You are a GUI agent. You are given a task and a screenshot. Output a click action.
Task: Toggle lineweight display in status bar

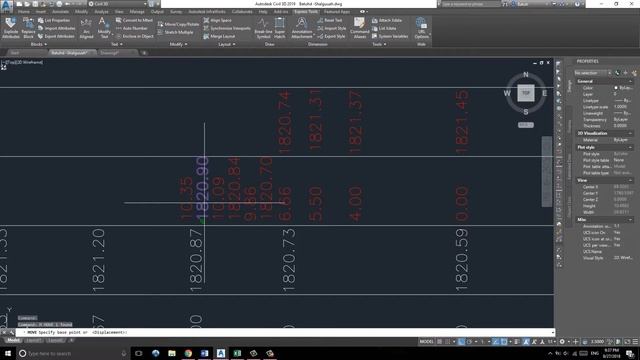coord(517,342)
